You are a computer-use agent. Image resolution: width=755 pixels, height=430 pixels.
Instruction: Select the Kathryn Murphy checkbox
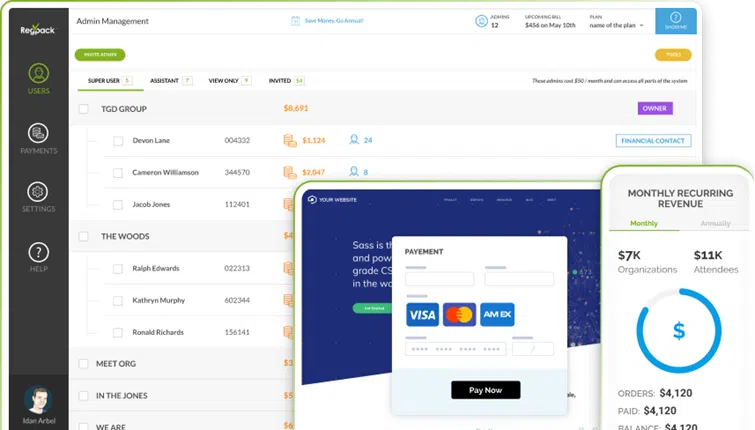118,300
